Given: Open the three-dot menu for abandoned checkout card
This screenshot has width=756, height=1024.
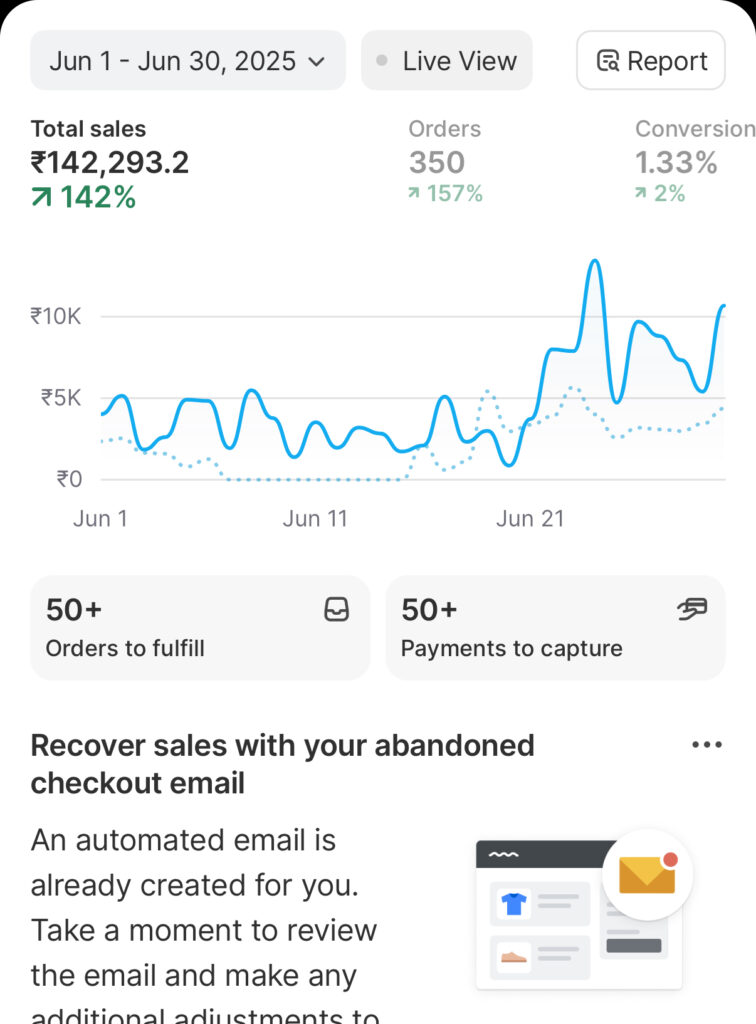Looking at the screenshot, I should click(707, 745).
